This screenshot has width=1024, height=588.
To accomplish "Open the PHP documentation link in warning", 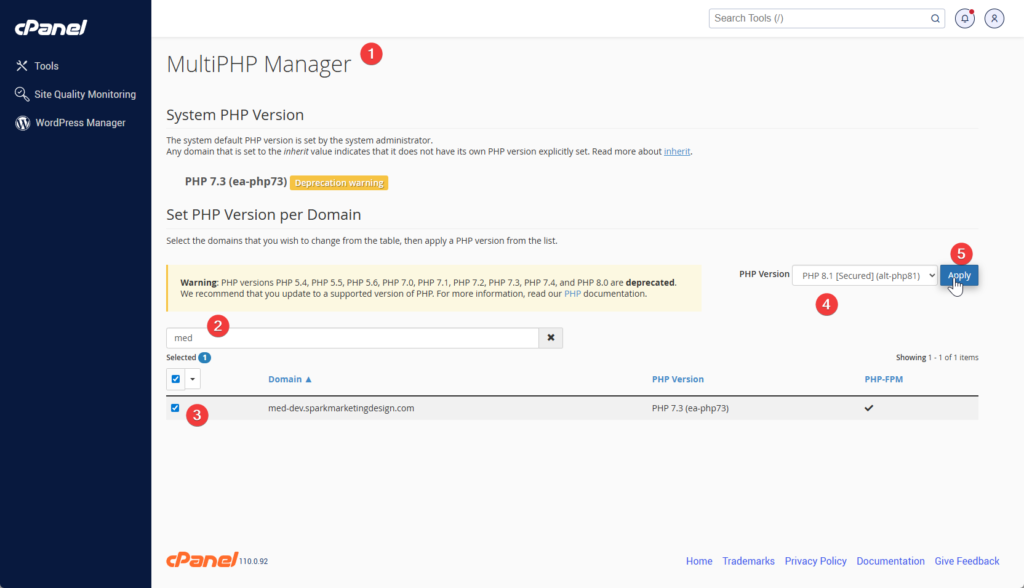I will coord(572,294).
